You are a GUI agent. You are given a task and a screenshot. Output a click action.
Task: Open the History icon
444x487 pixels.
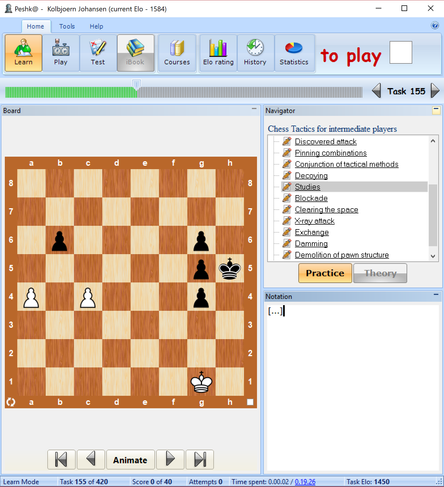coord(255,53)
